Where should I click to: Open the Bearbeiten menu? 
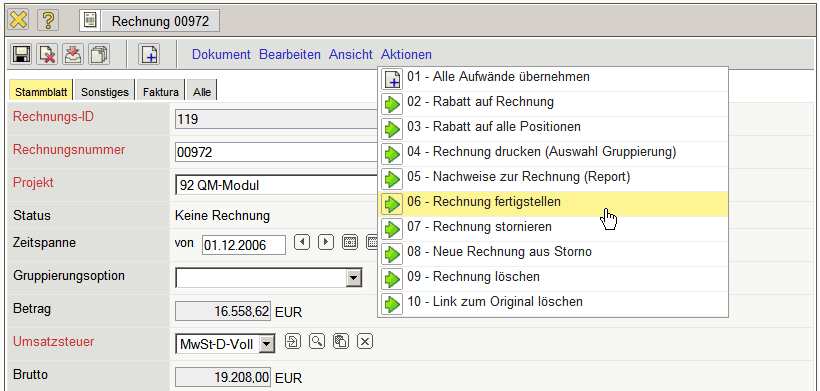290,54
